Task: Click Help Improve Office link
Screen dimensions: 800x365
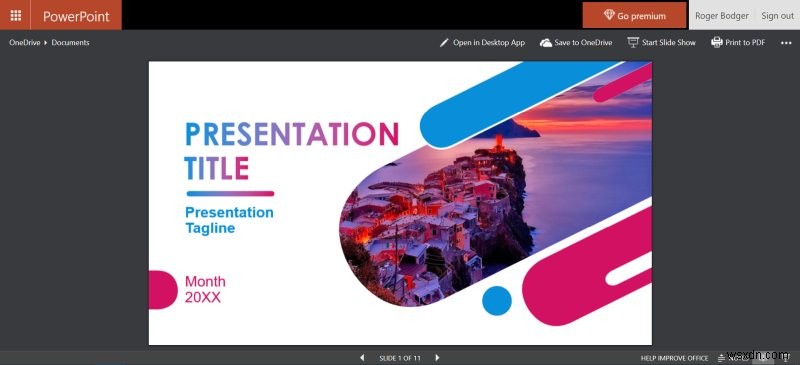Action: click(x=674, y=358)
